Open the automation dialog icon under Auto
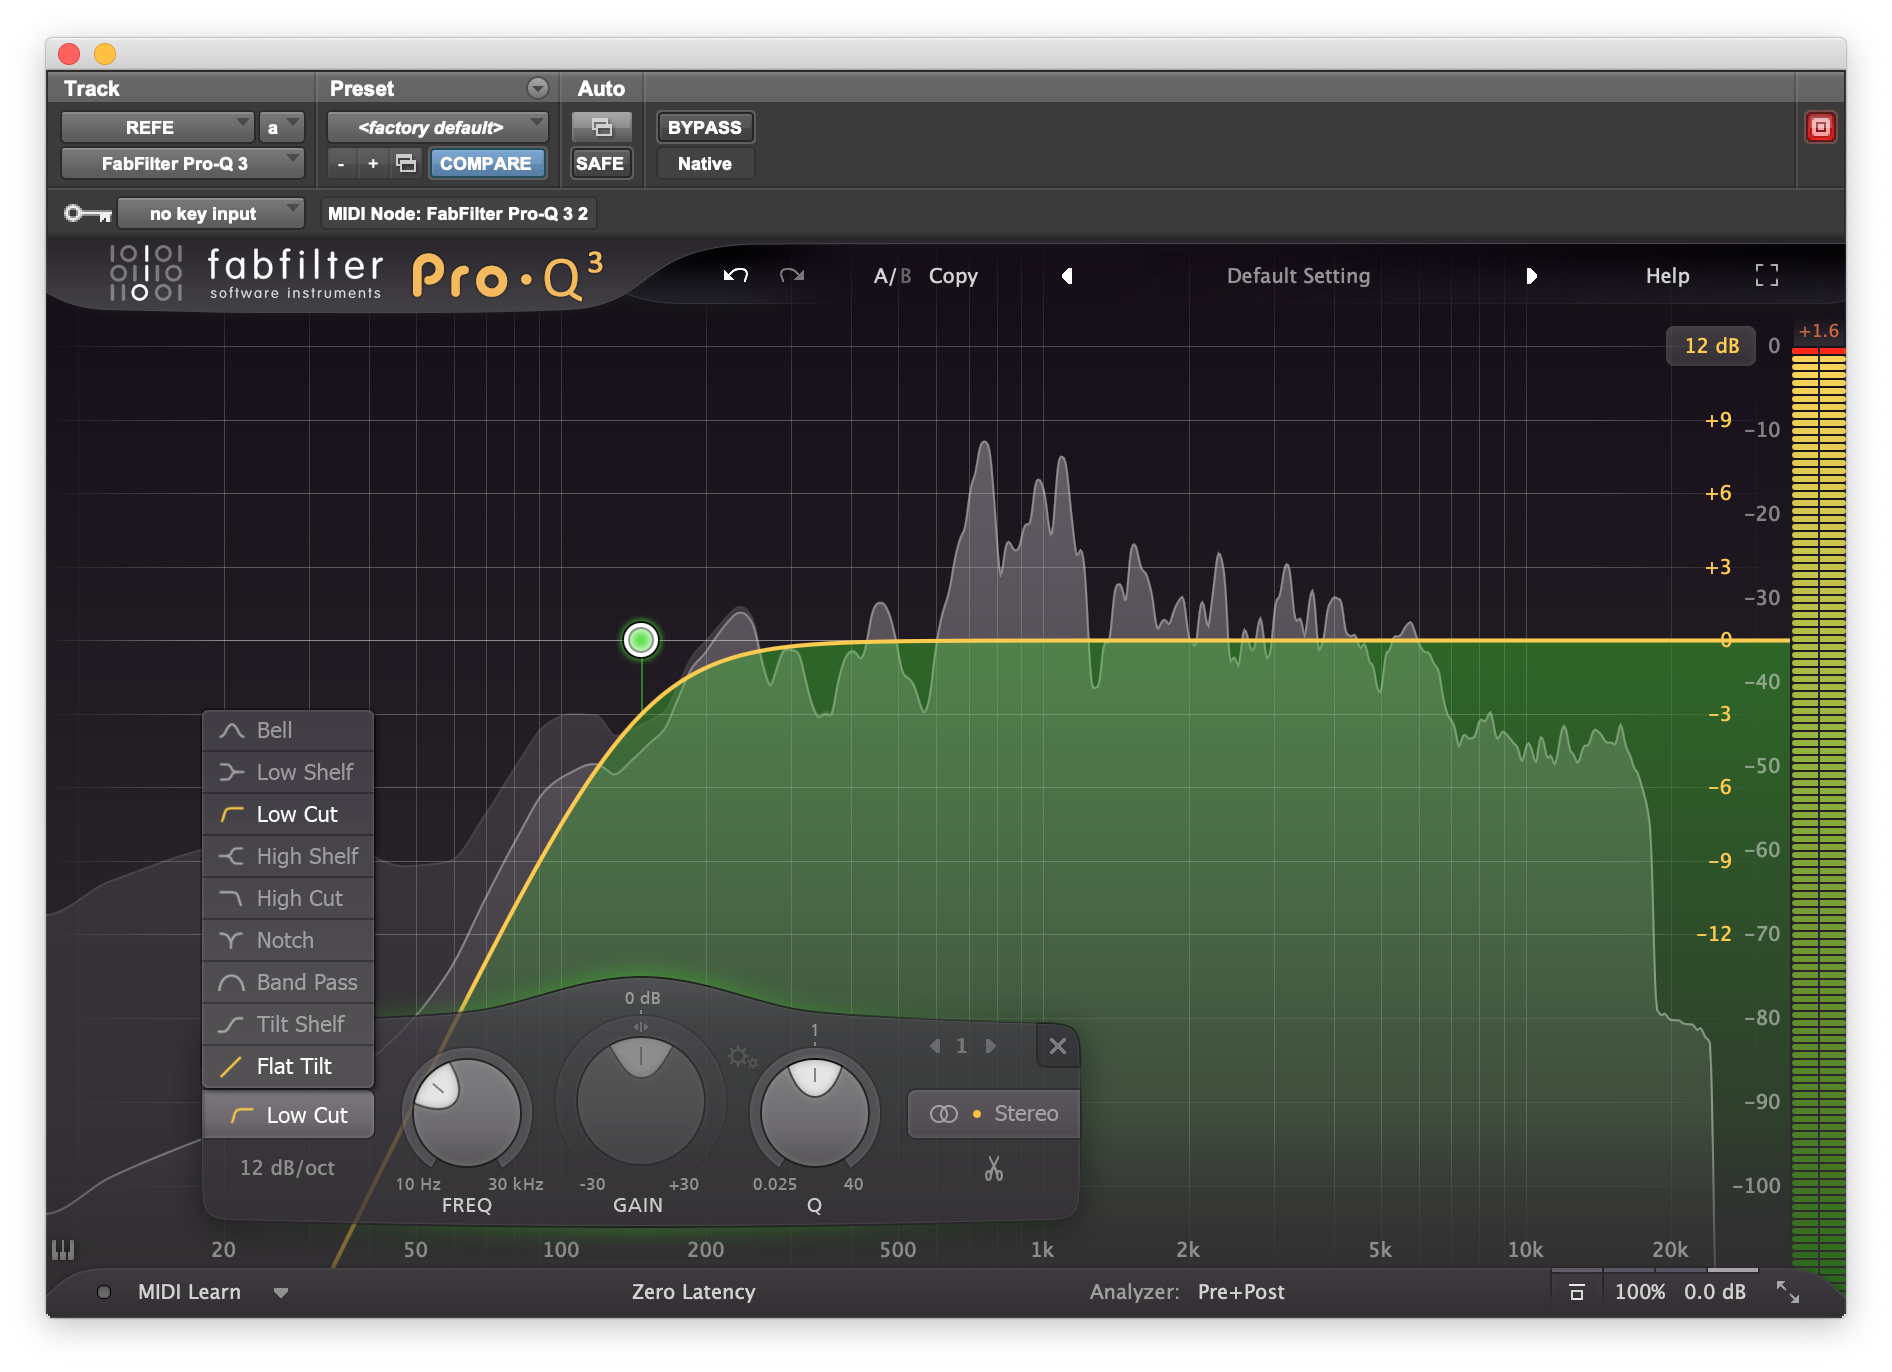 (x=601, y=127)
